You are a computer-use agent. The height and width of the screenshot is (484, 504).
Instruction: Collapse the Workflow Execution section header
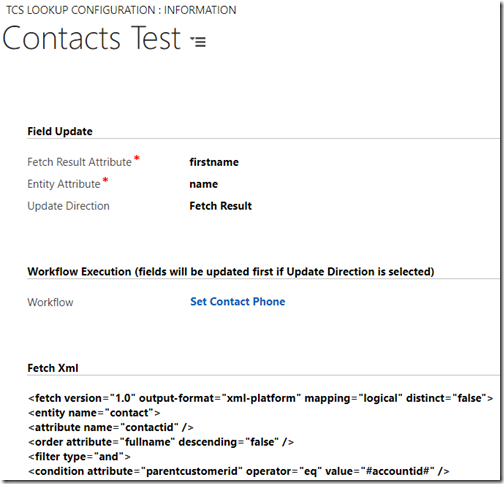tap(231, 272)
